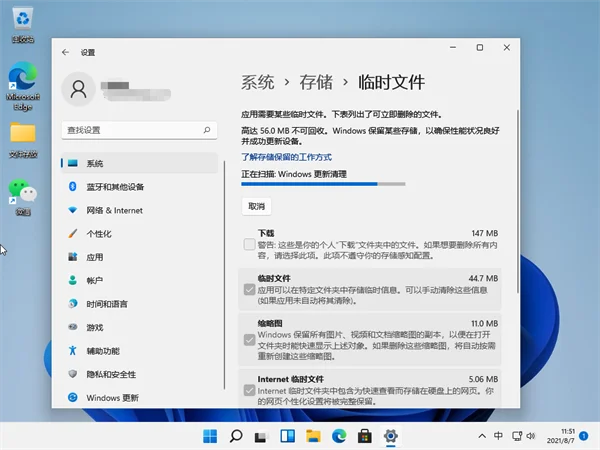Viewport: 600px width, 450px height.
Task: Open 帐户 settings
Action: click(139, 280)
